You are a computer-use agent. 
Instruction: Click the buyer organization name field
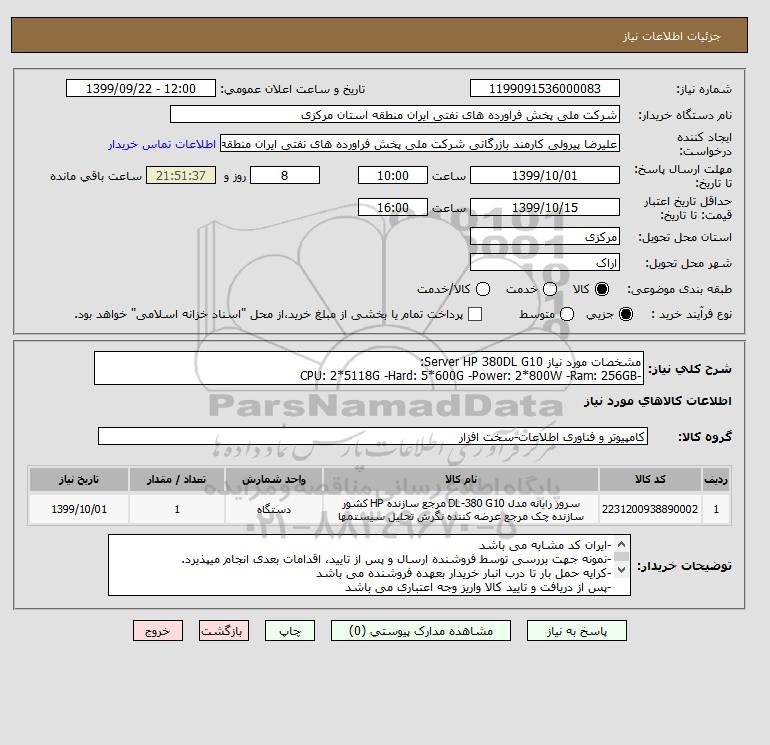[x=395, y=114]
